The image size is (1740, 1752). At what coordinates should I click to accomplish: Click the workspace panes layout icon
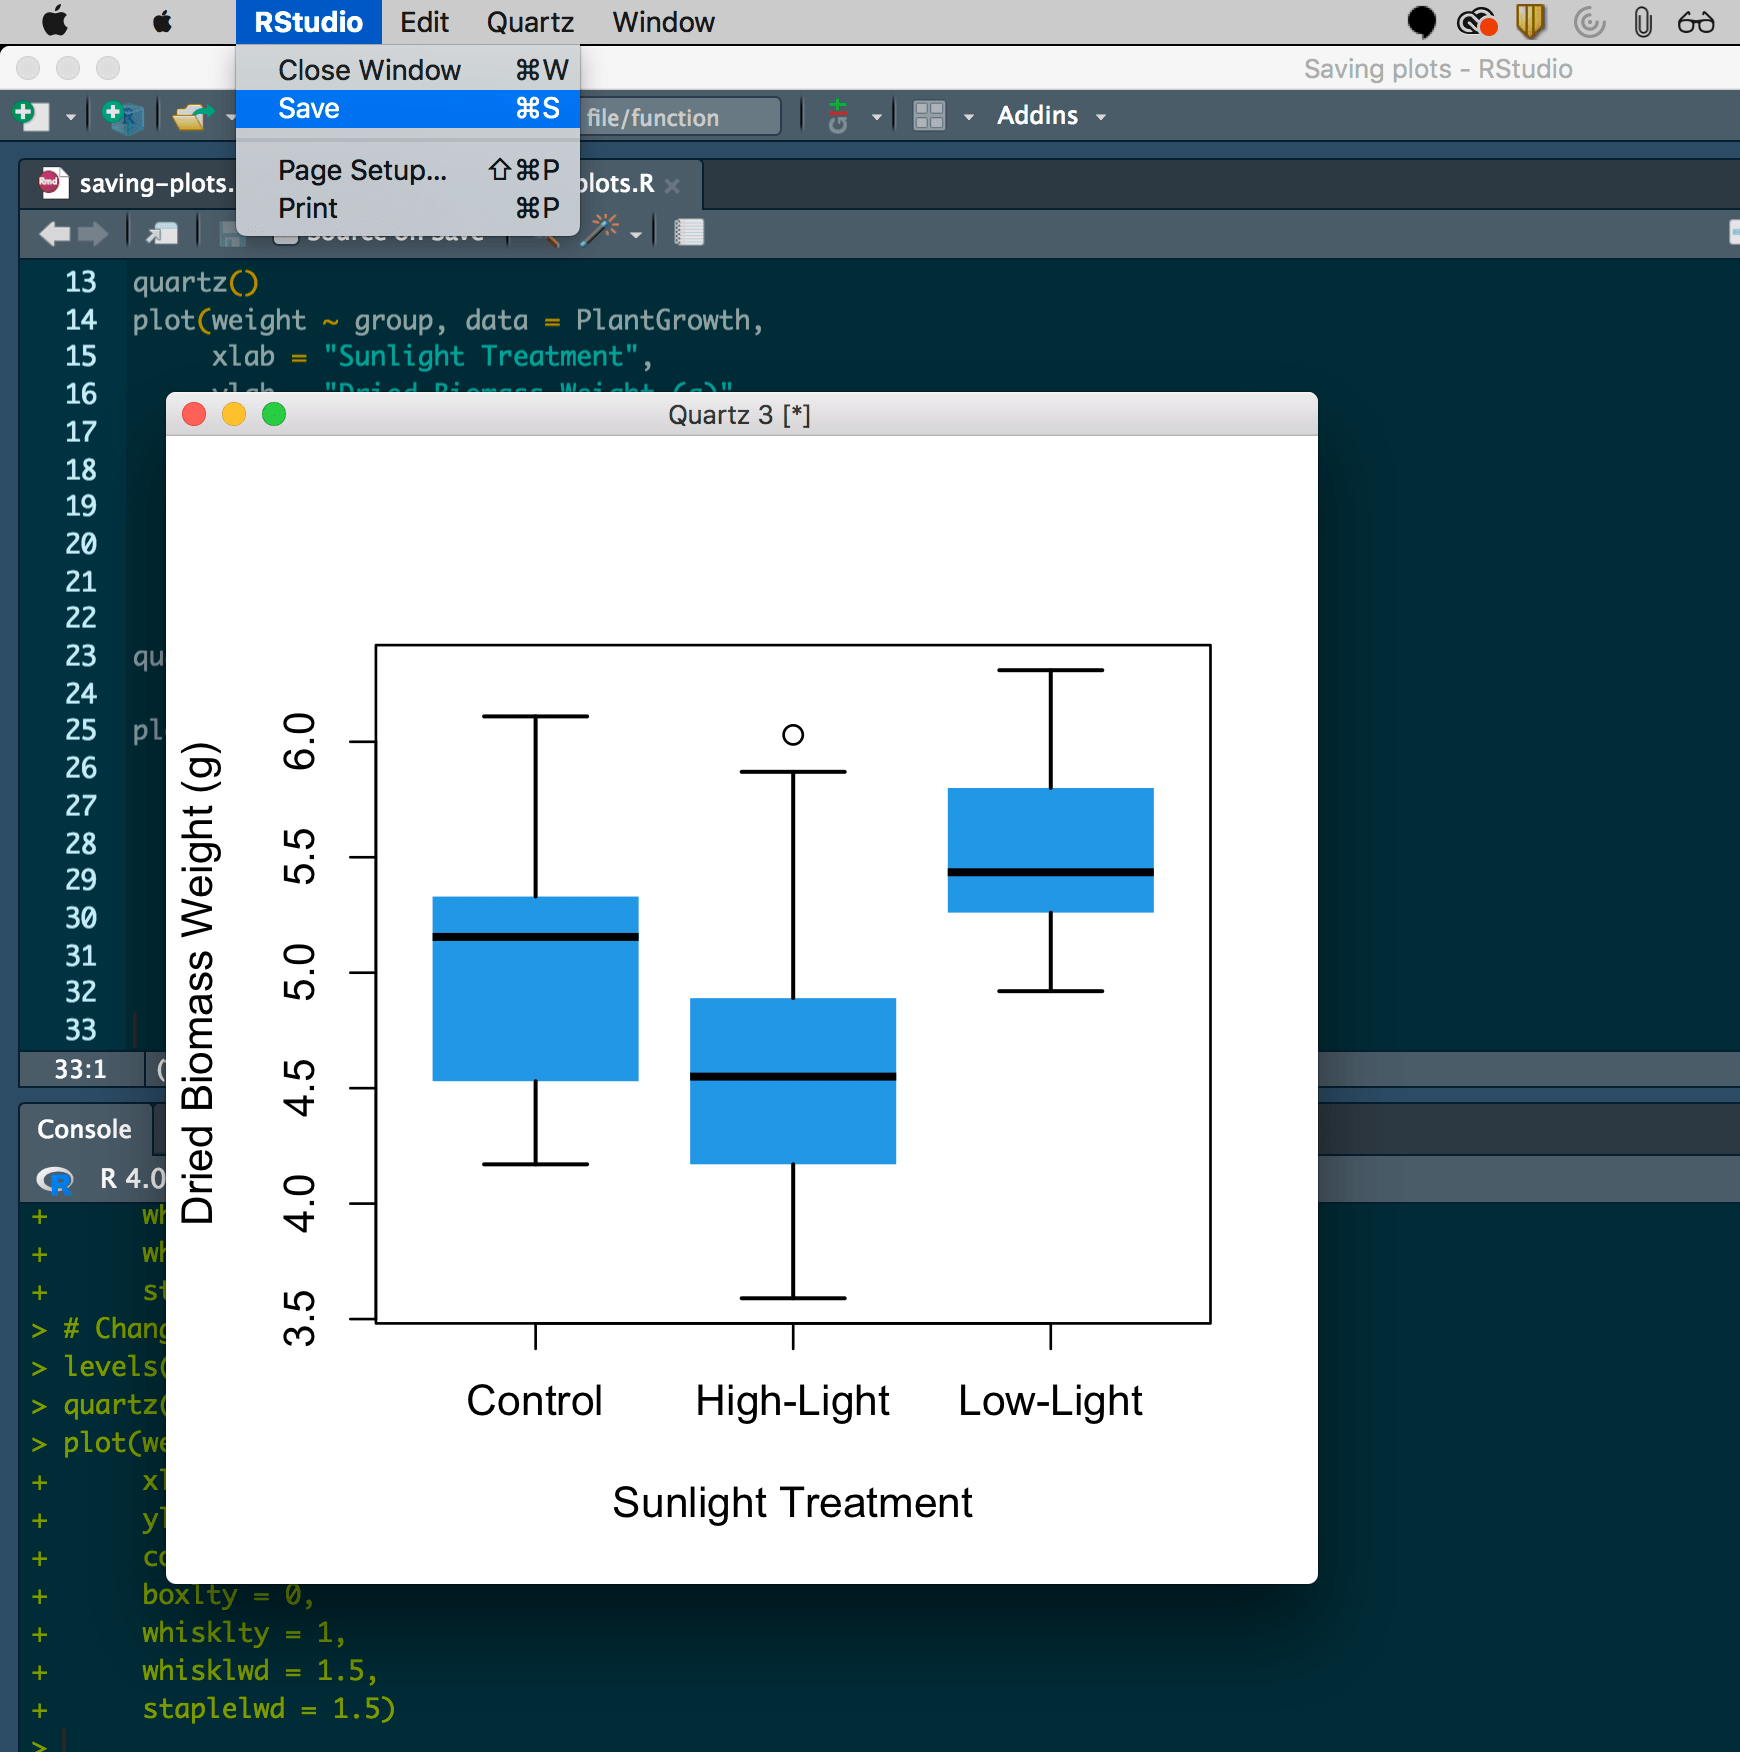(x=928, y=115)
